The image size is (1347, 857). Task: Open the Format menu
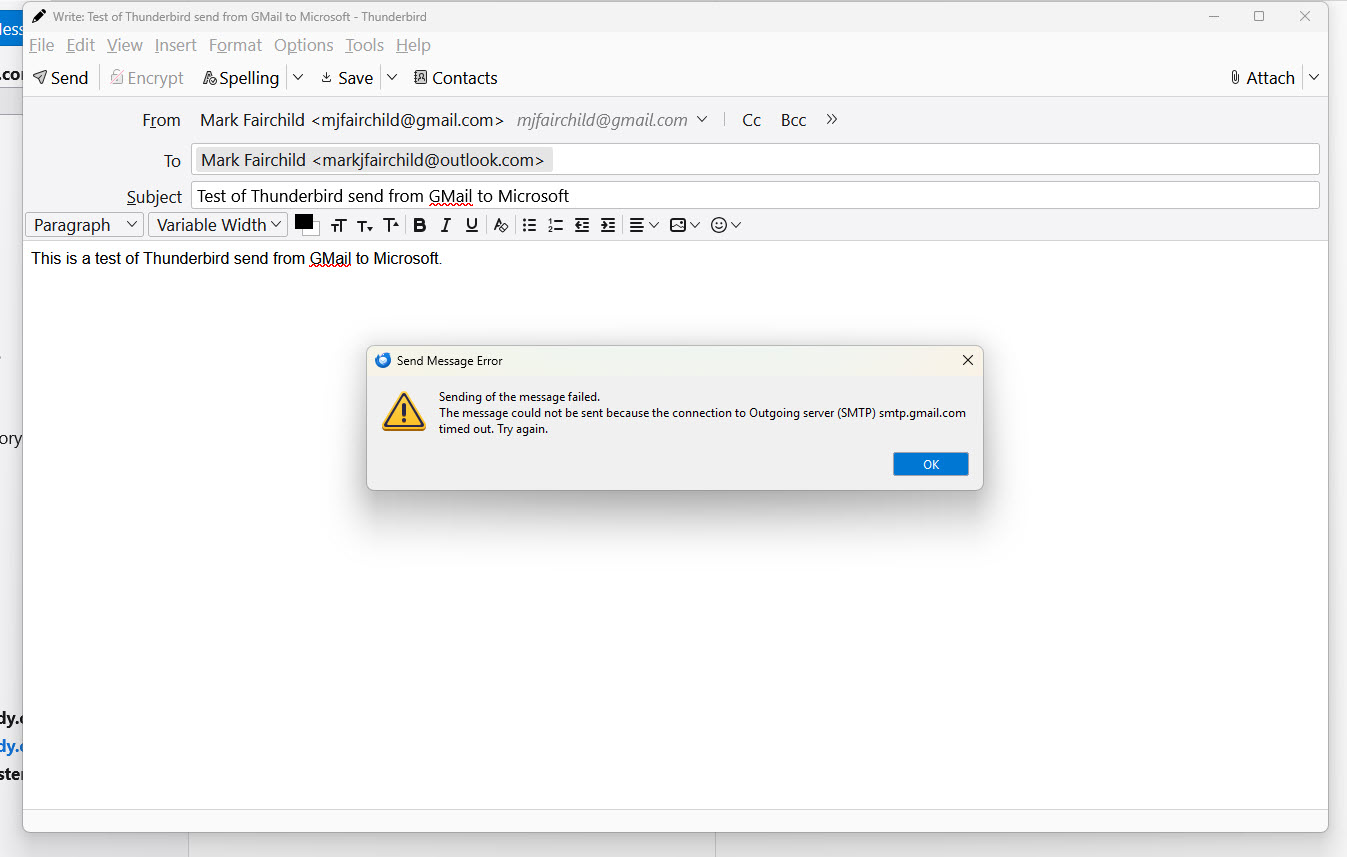[235, 45]
